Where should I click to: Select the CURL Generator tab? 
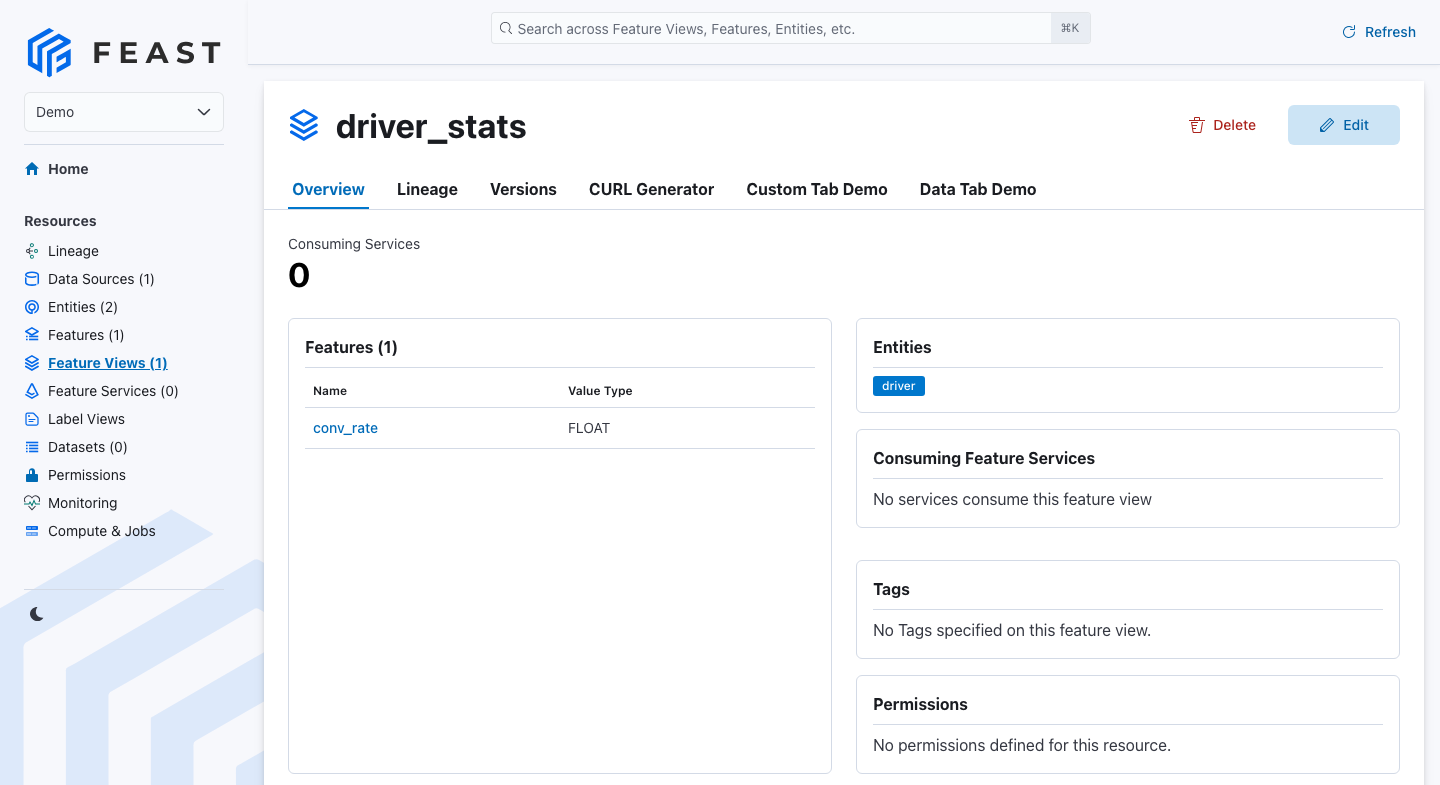click(x=651, y=189)
